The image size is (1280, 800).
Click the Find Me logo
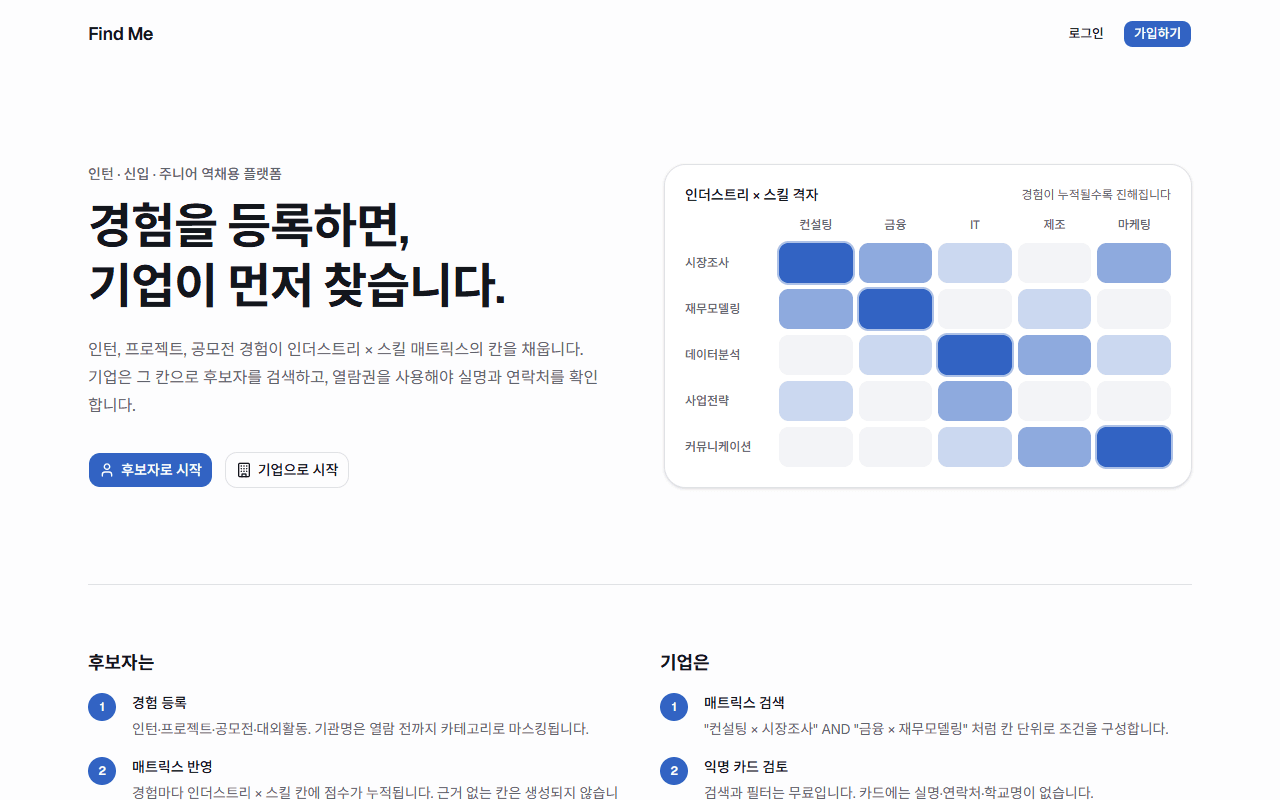coord(121,34)
